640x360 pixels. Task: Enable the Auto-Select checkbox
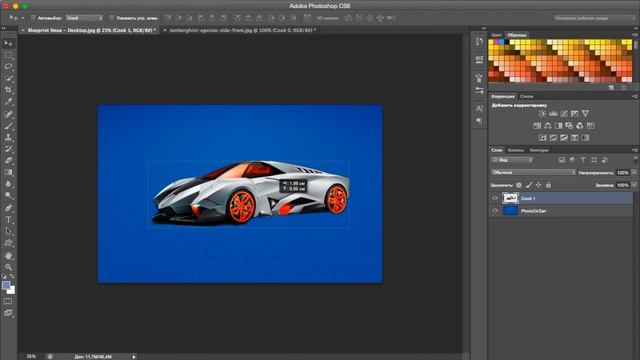[33, 18]
